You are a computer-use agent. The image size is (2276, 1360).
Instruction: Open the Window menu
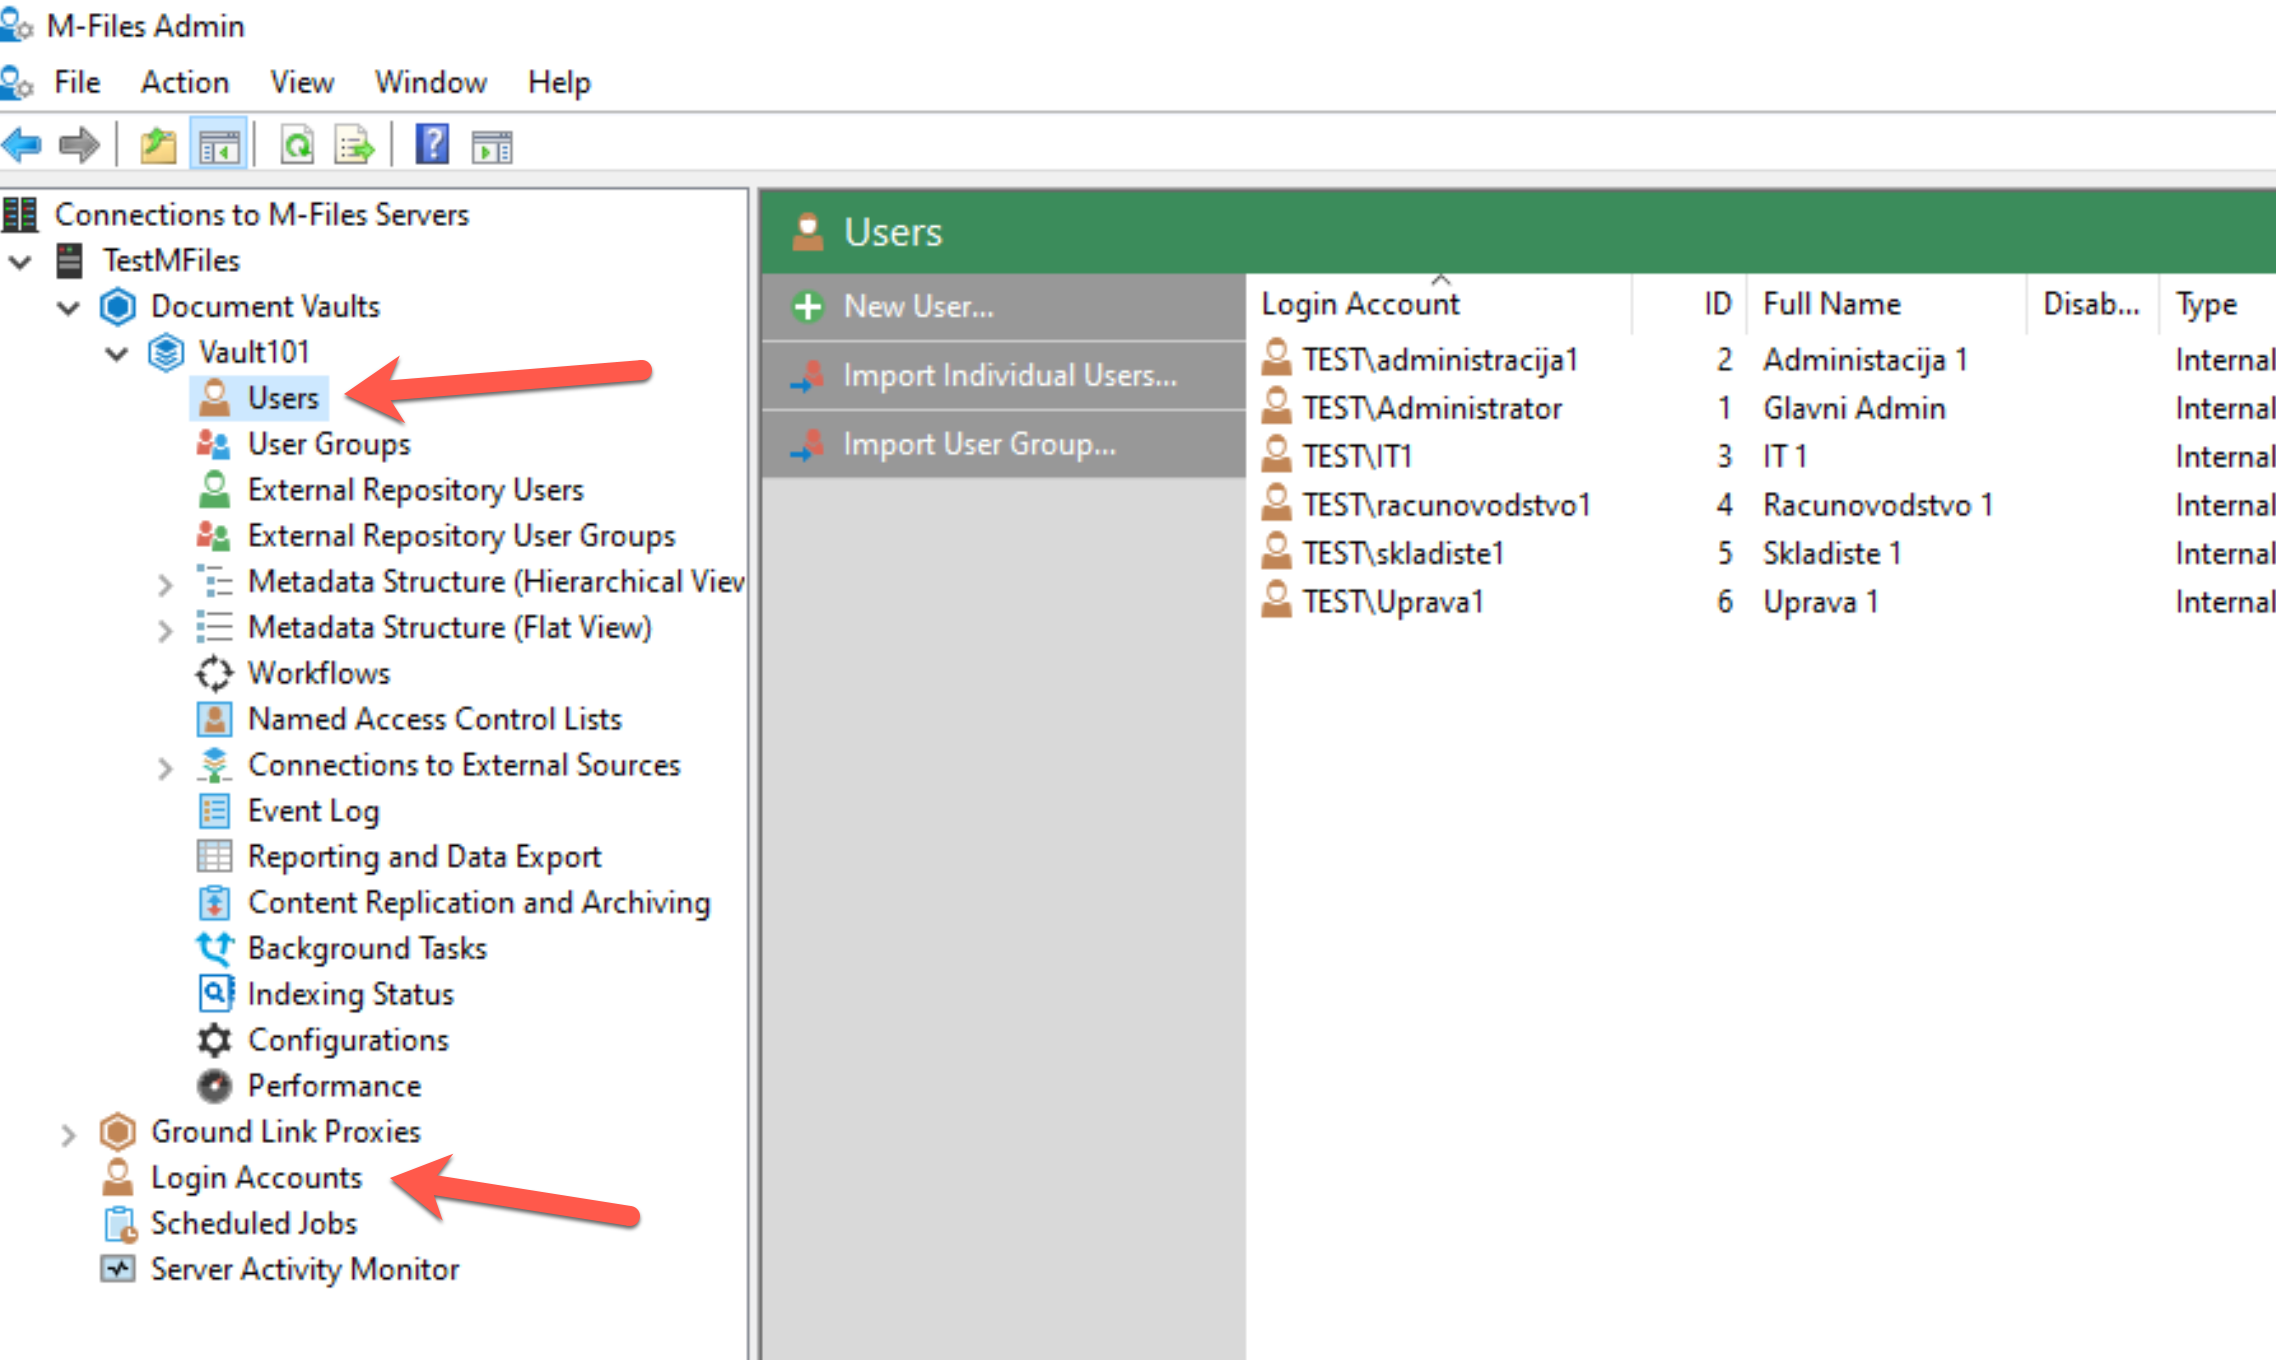431,82
